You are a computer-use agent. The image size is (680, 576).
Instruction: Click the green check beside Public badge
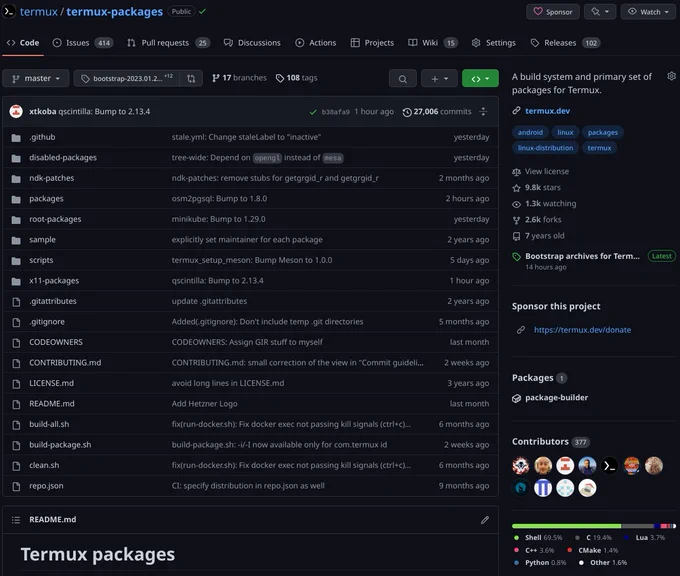pyautogui.click(x=203, y=11)
